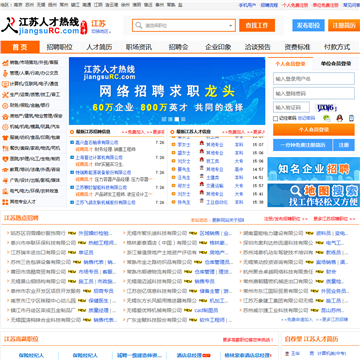Click the magnifier icon in search box
The image size is (360, 360).
(139, 25)
